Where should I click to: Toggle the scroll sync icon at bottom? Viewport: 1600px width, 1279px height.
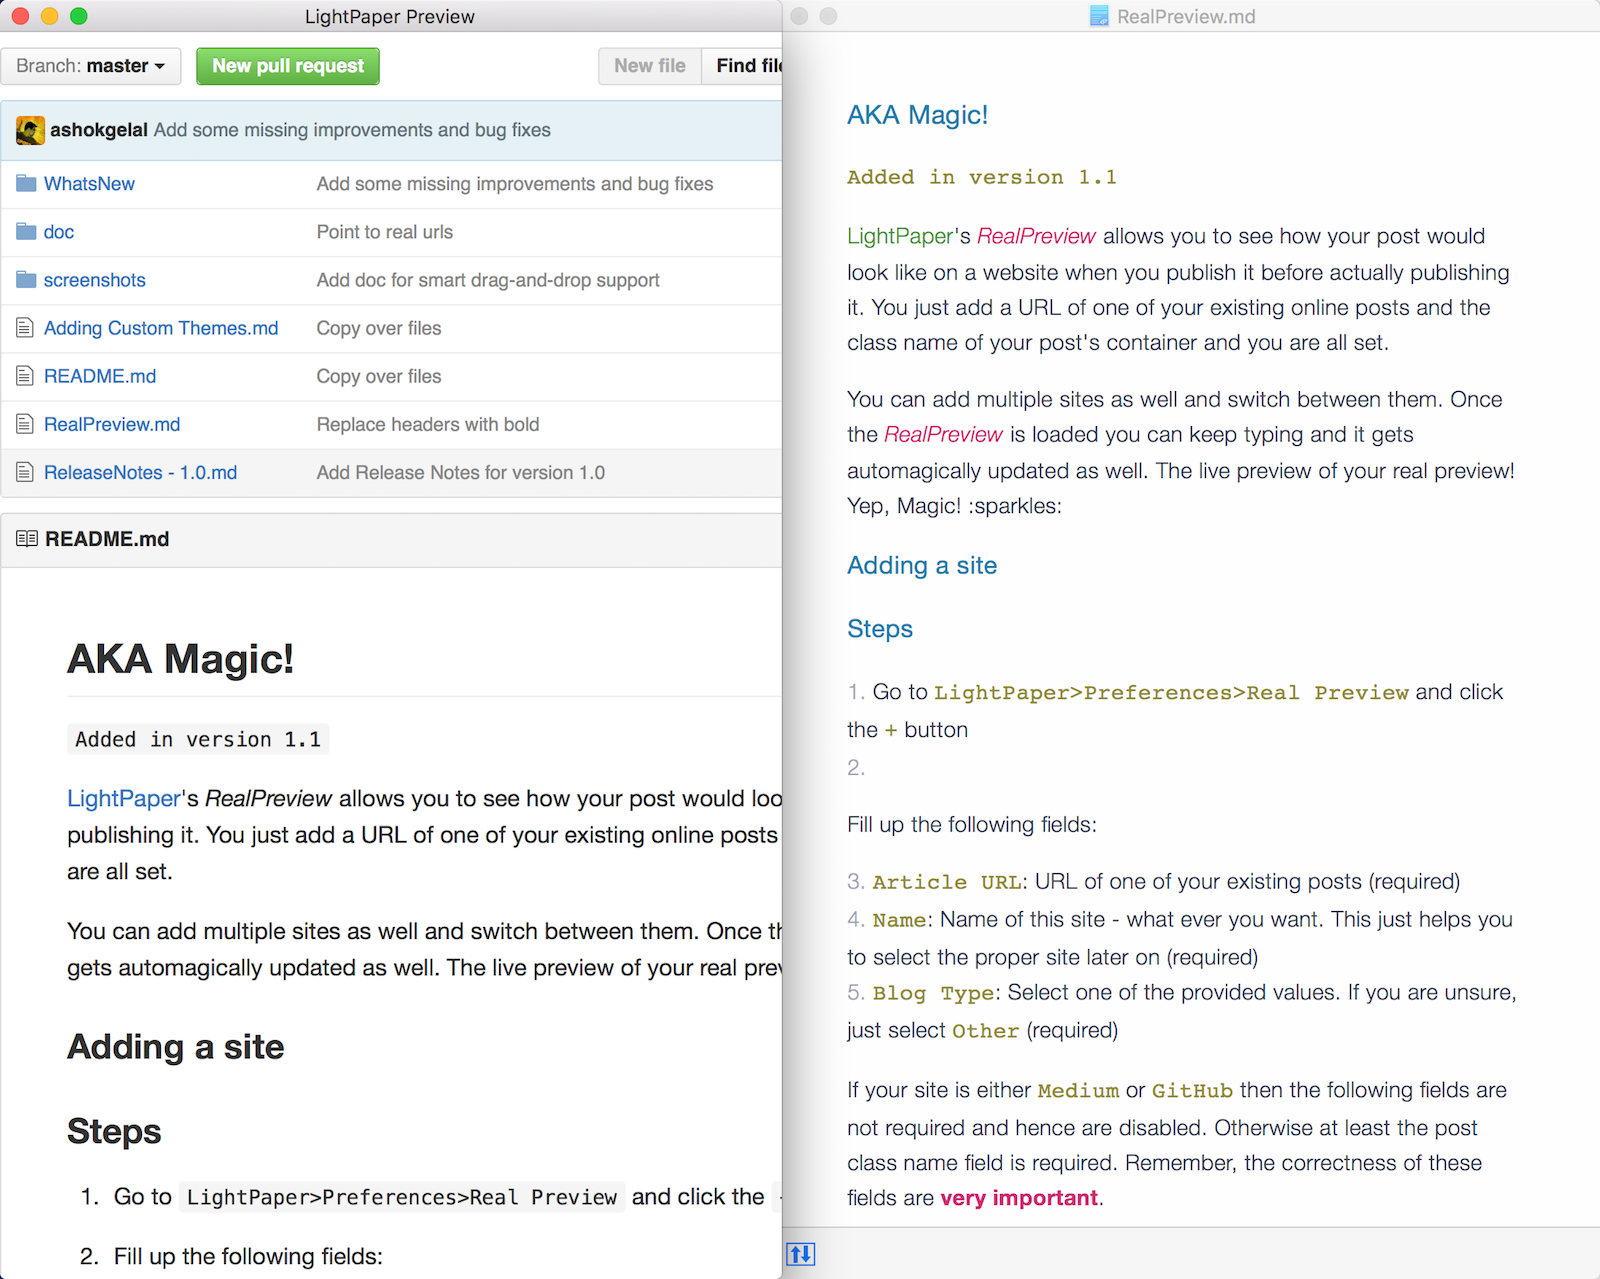tap(801, 1254)
